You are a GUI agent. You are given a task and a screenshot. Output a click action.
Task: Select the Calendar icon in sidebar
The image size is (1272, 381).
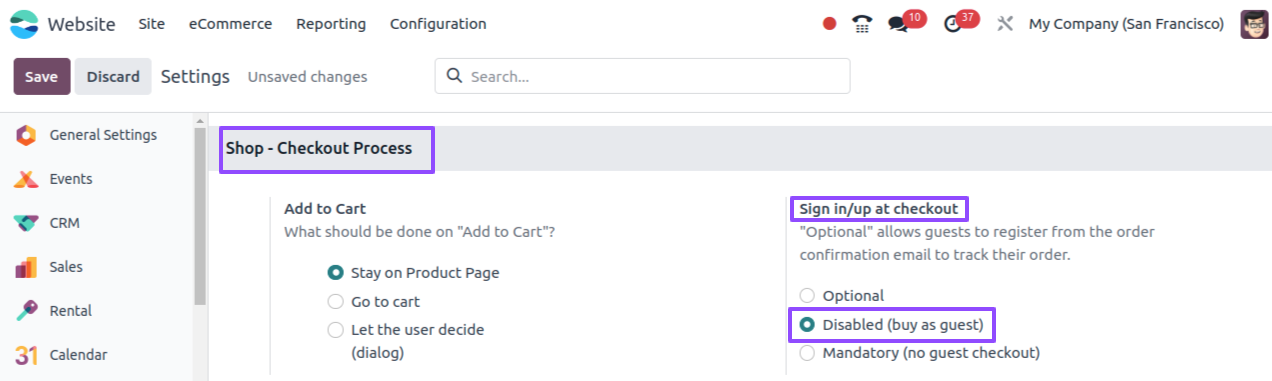click(x=27, y=355)
